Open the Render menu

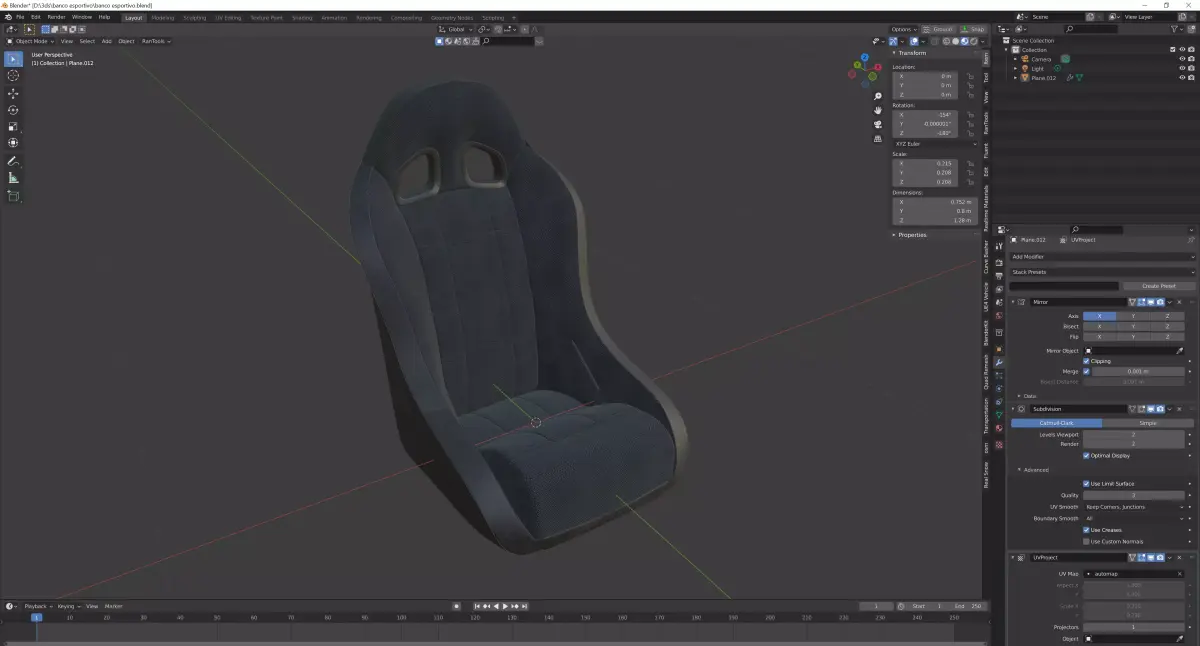coord(57,17)
